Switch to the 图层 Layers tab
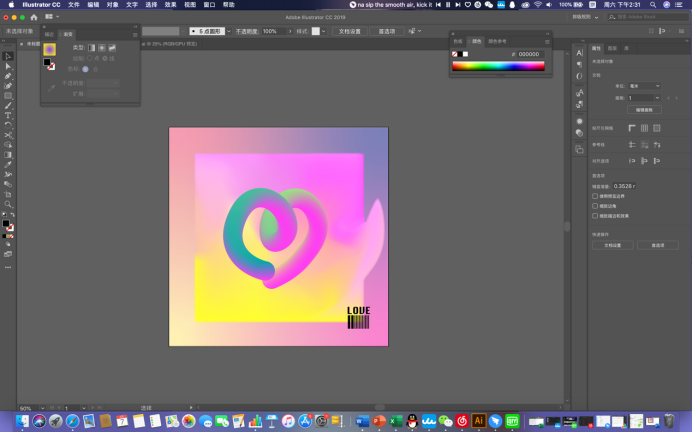 pyautogui.click(x=612, y=48)
